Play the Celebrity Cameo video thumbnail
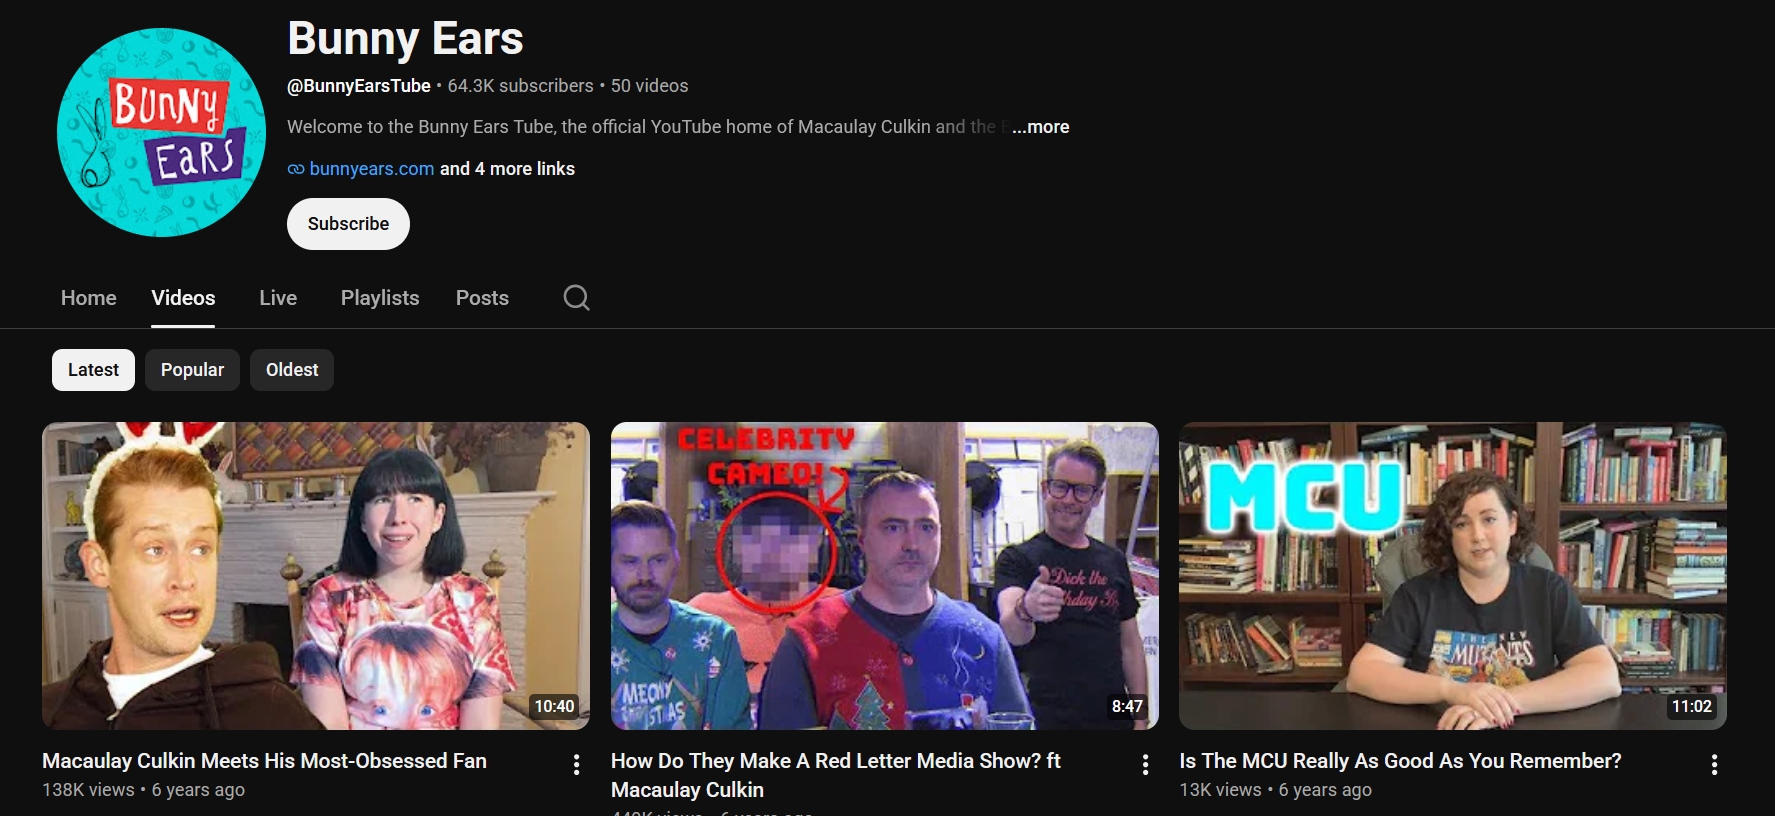 [x=885, y=576]
